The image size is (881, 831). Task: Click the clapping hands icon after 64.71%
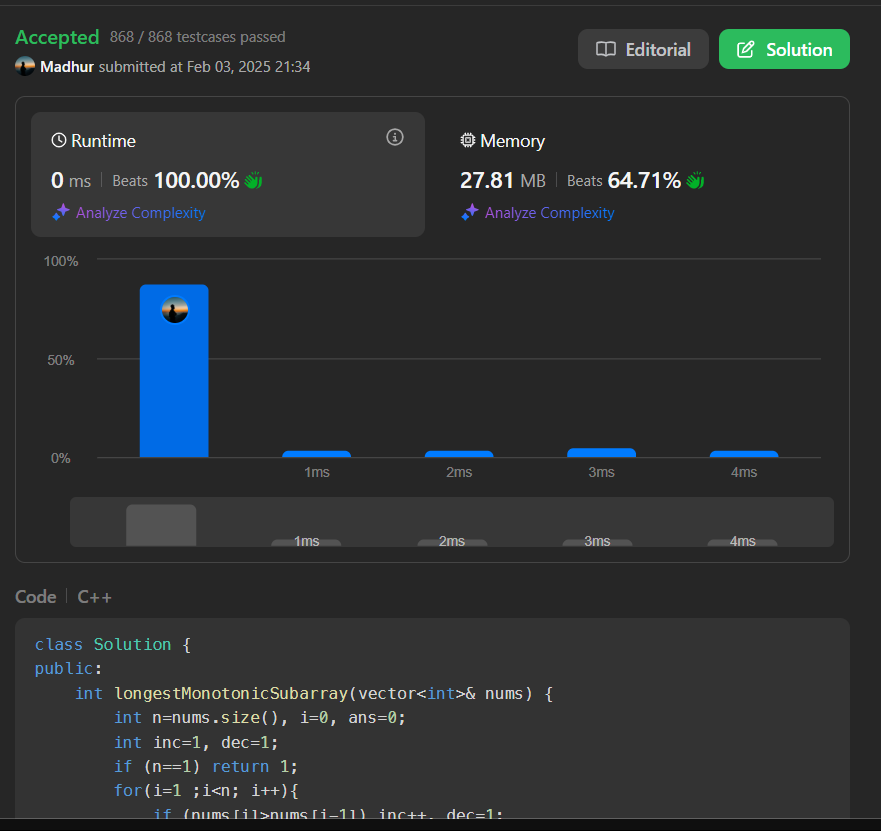(x=695, y=180)
